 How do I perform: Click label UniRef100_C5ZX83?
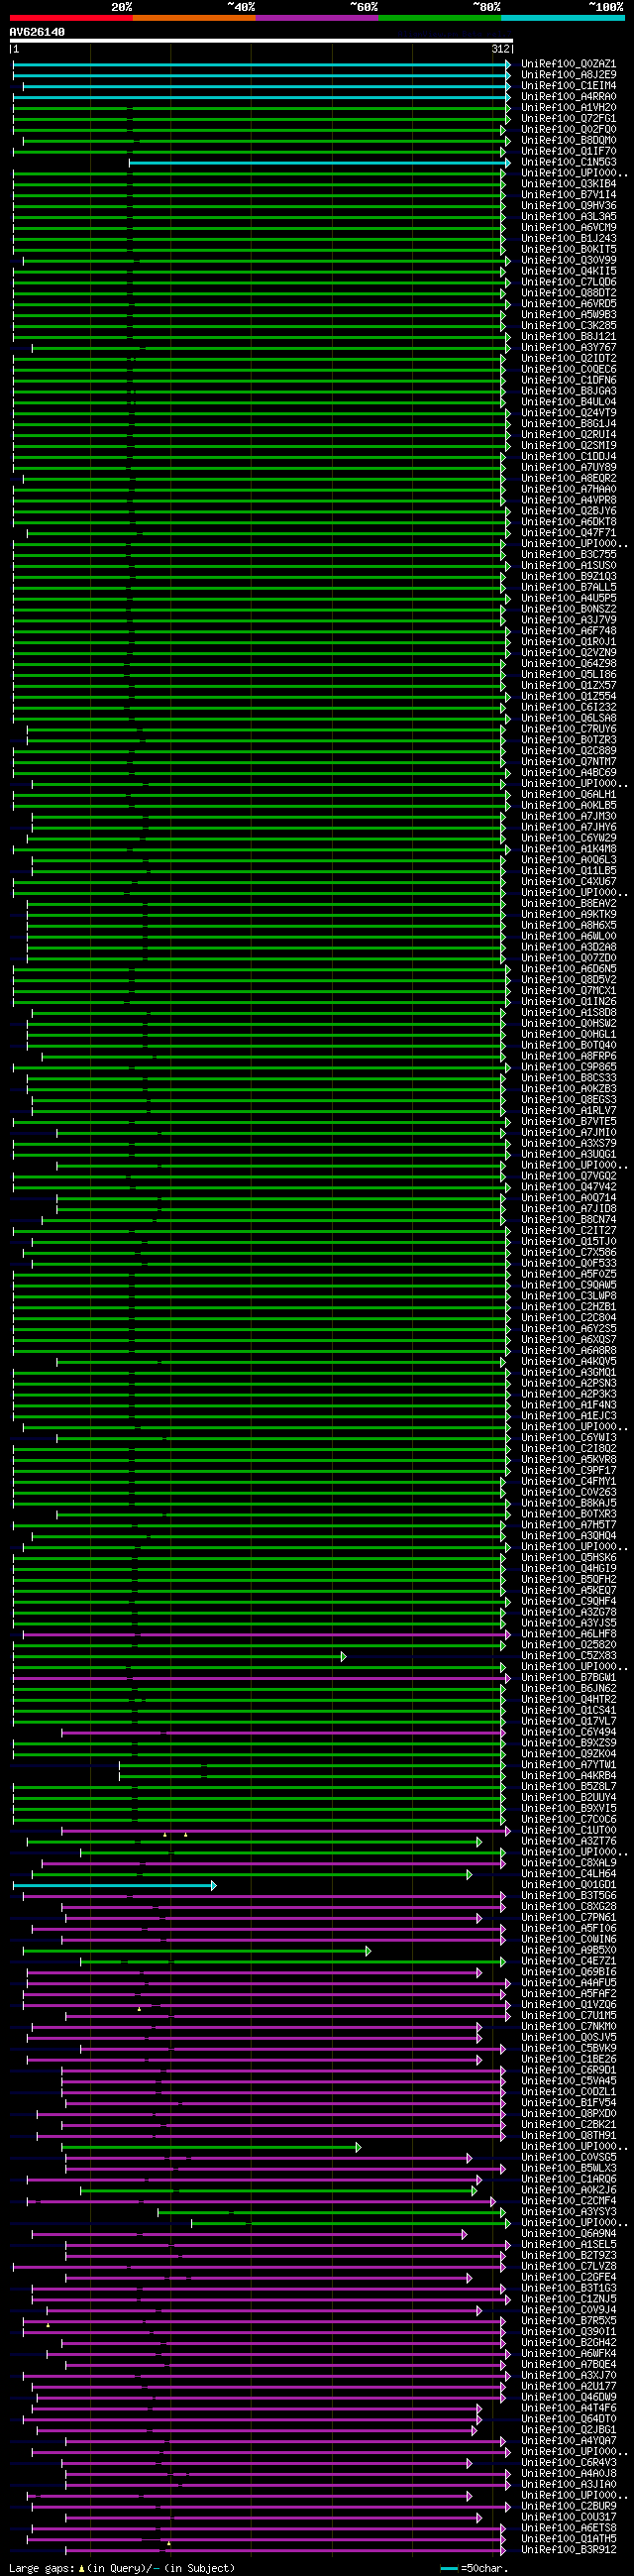point(568,1656)
